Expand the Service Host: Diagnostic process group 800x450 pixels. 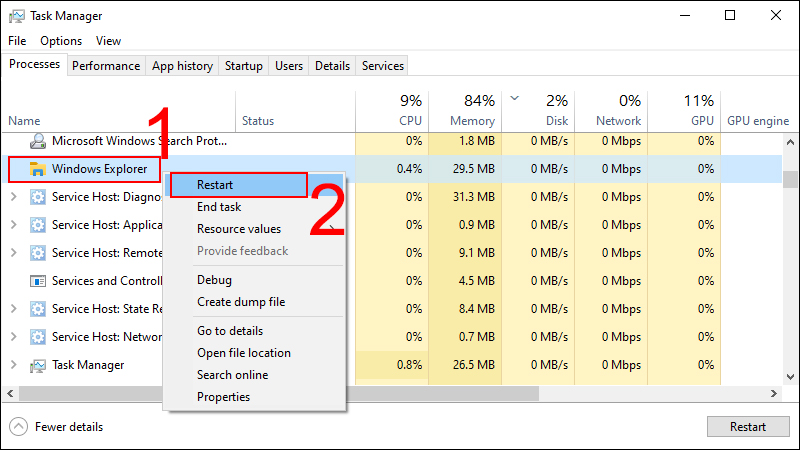pyautogui.click(x=14, y=197)
